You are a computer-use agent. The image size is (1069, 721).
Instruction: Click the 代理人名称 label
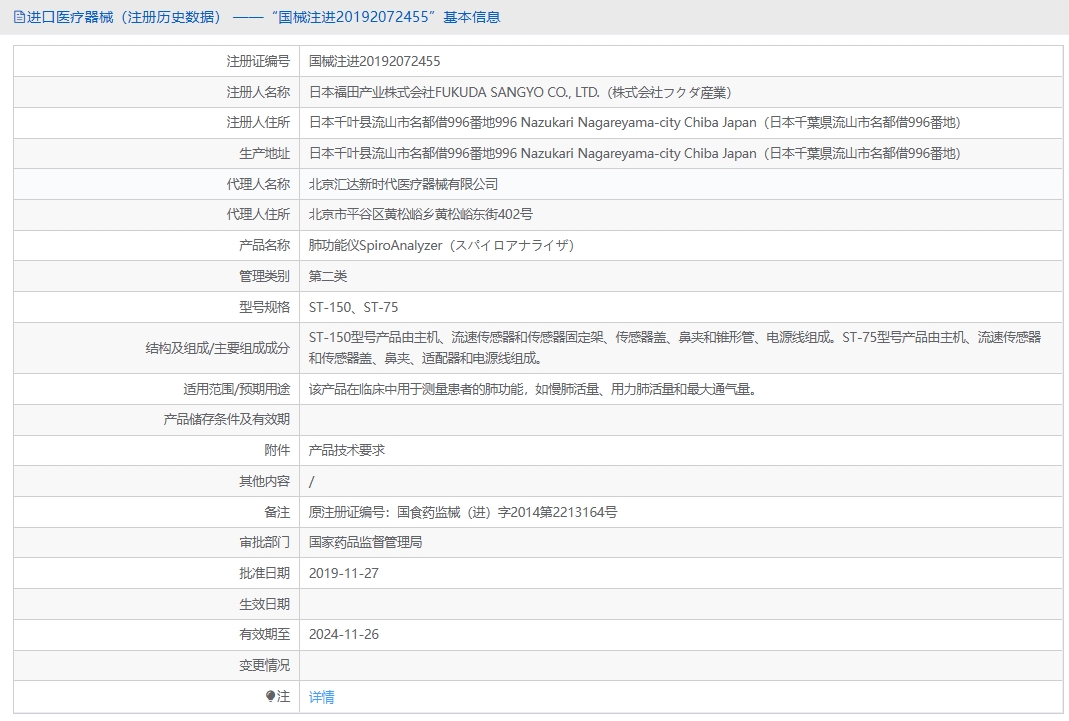click(258, 184)
